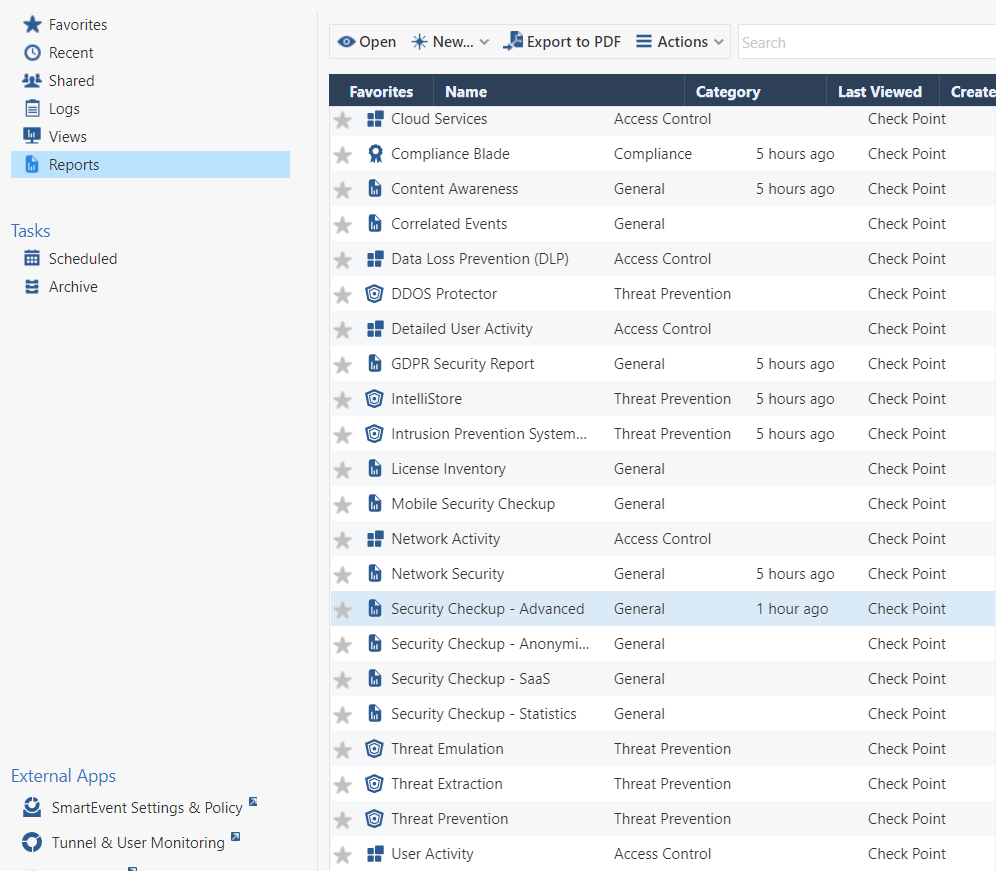The image size is (996, 871).
Task: Launch Tunnel & User Monitoring app
Action: coord(138,842)
